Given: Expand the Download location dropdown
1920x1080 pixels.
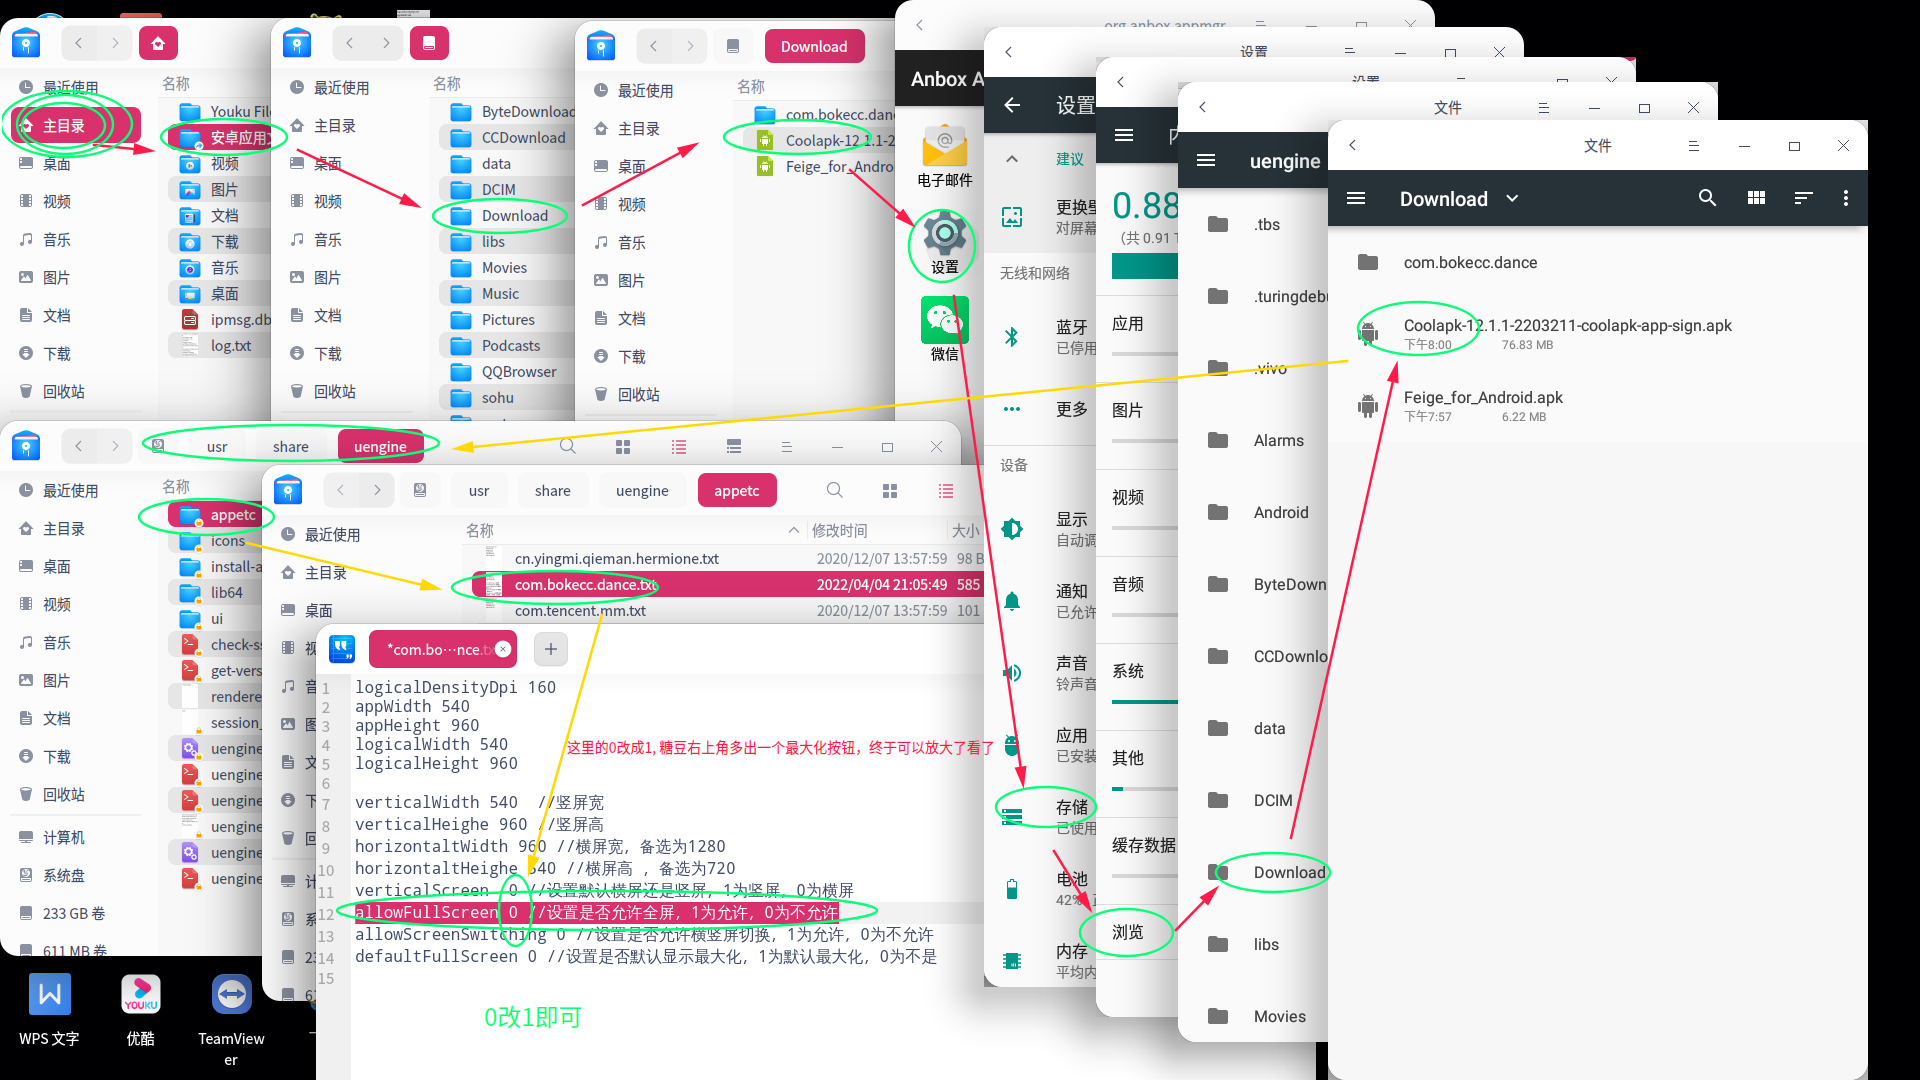Looking at the screenshot, I should pyautogui.click(x=1513, y=198).
